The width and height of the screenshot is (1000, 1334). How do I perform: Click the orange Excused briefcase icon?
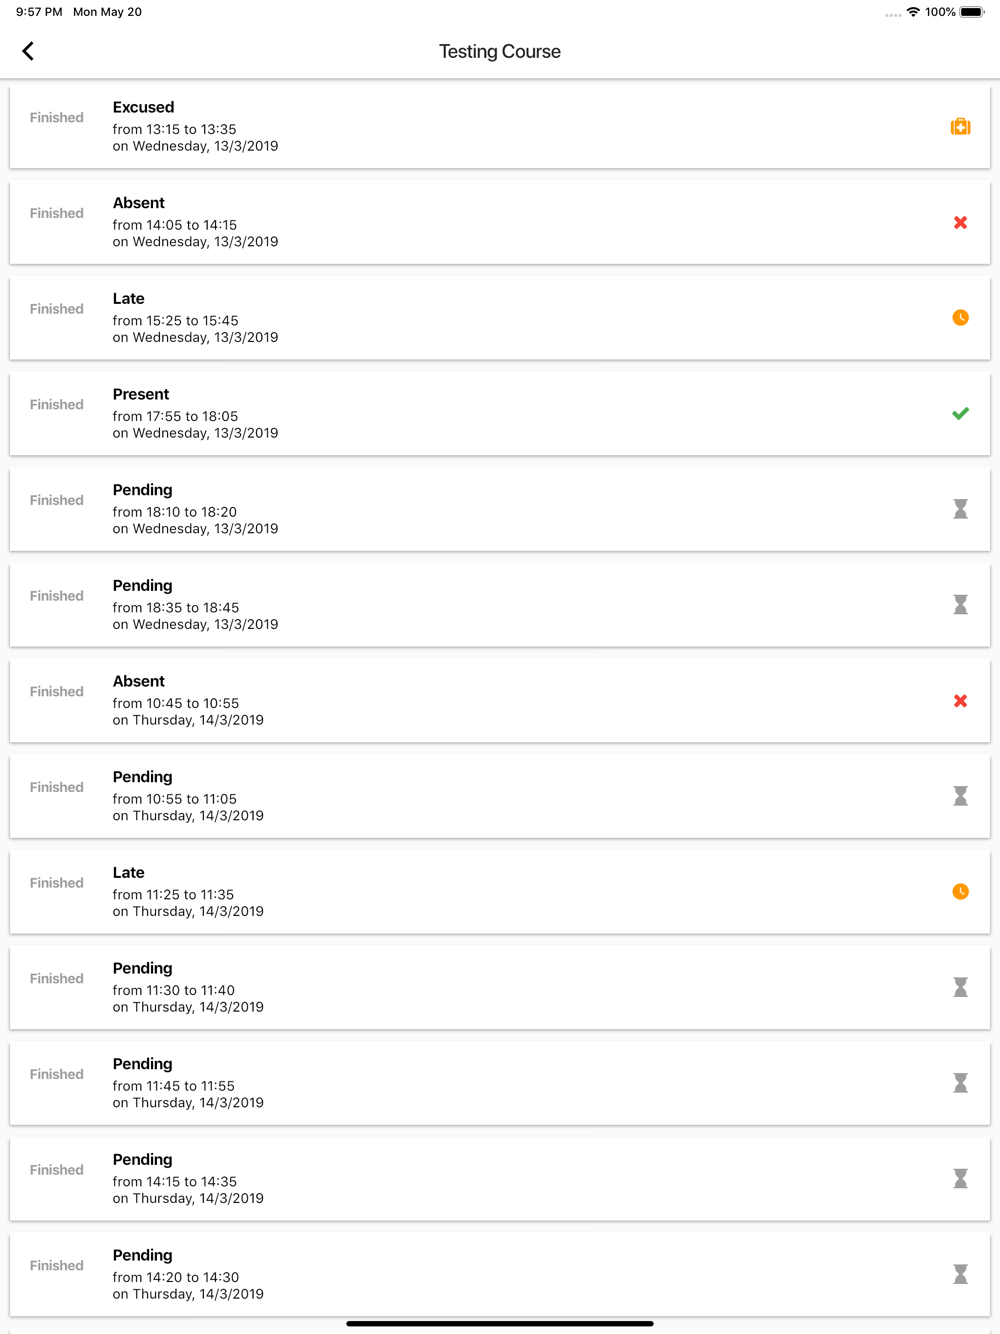pyautogui.click(x=960, y=127)
